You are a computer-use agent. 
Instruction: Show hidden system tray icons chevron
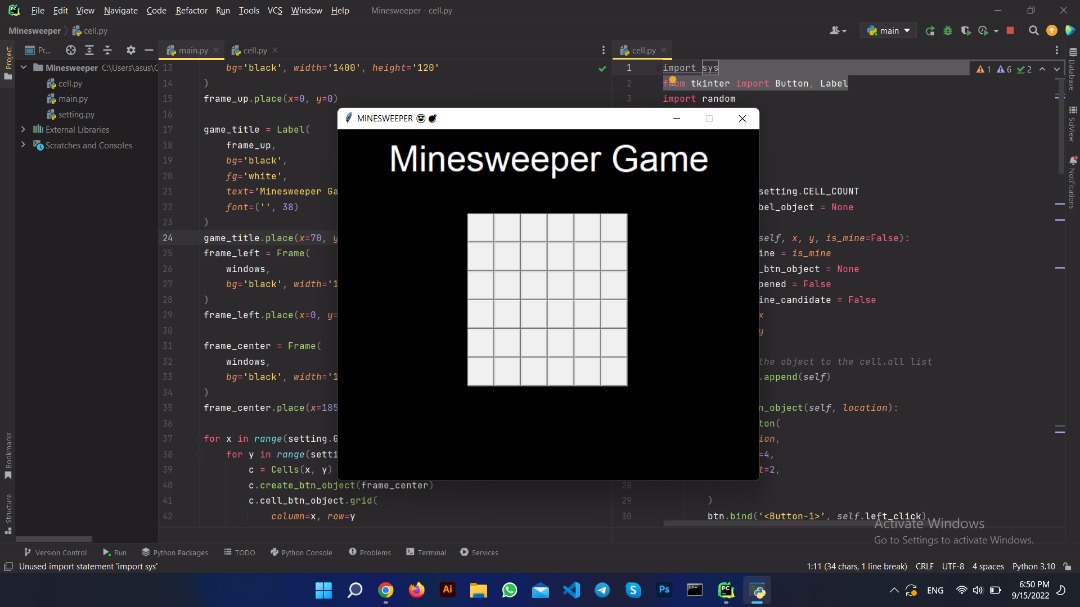click(893, 590)
